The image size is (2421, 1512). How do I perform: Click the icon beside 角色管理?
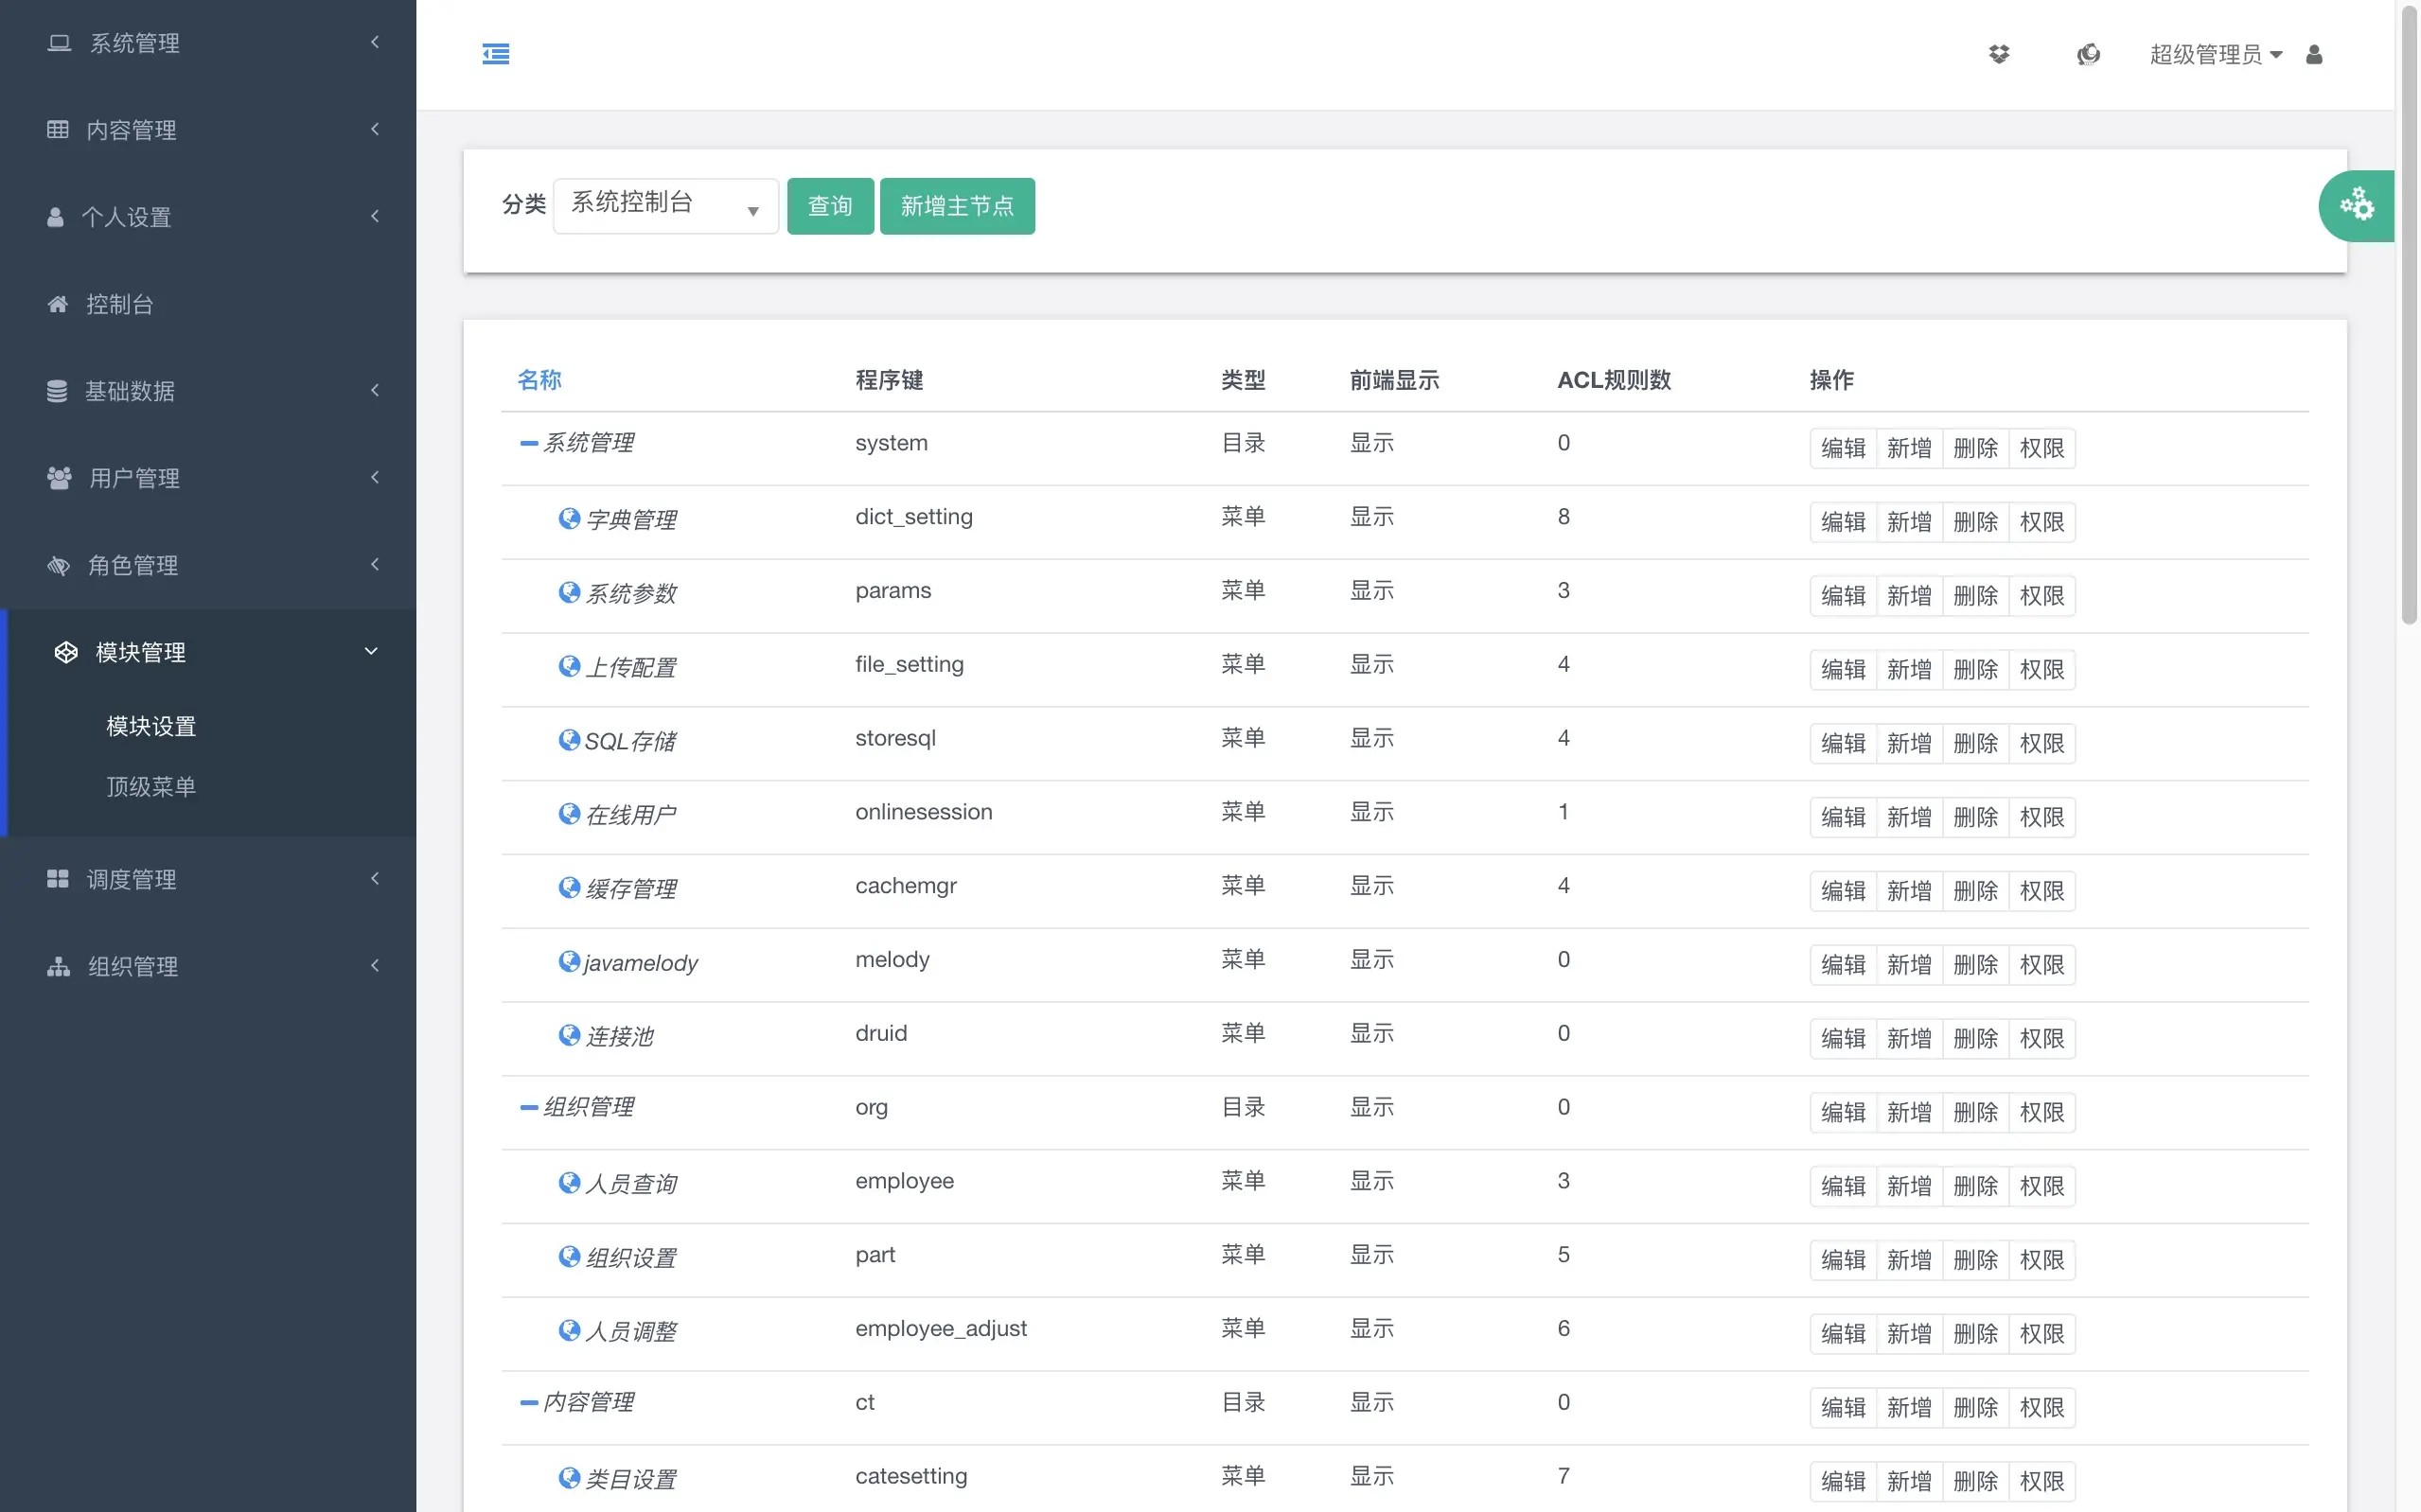click(59, 565)
